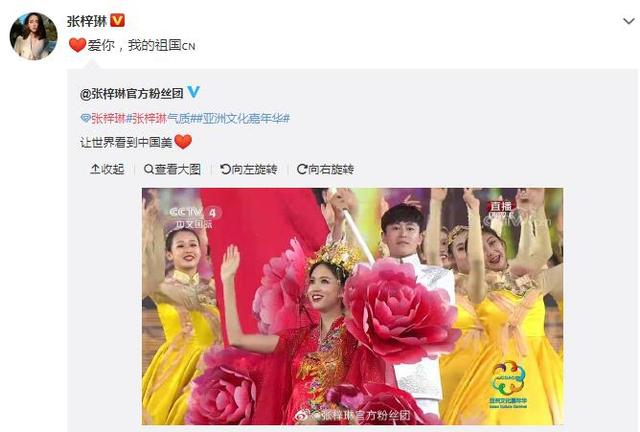This screenshot has width=640, height=432.
Task: Open the 张梓琳 username link
Action: (87, 21)
